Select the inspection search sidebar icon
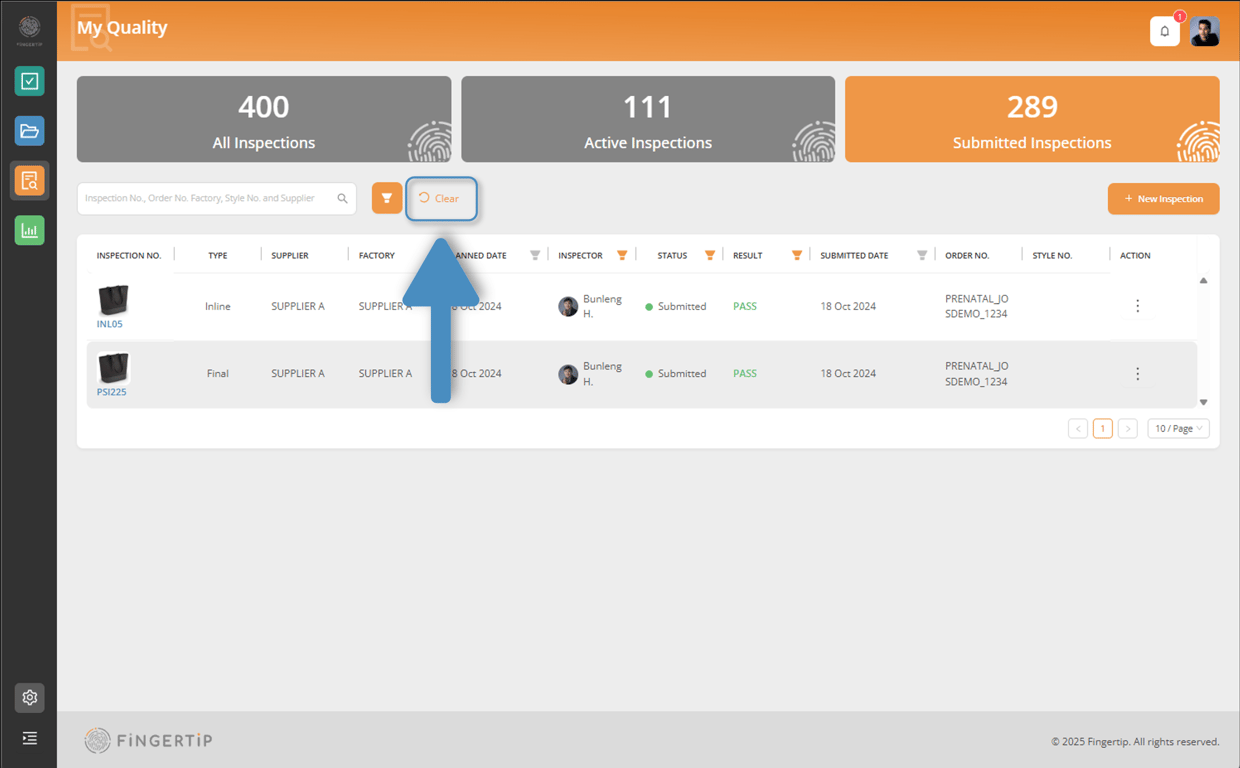Viewport: 1240px width, 768px height. (29, 181)
